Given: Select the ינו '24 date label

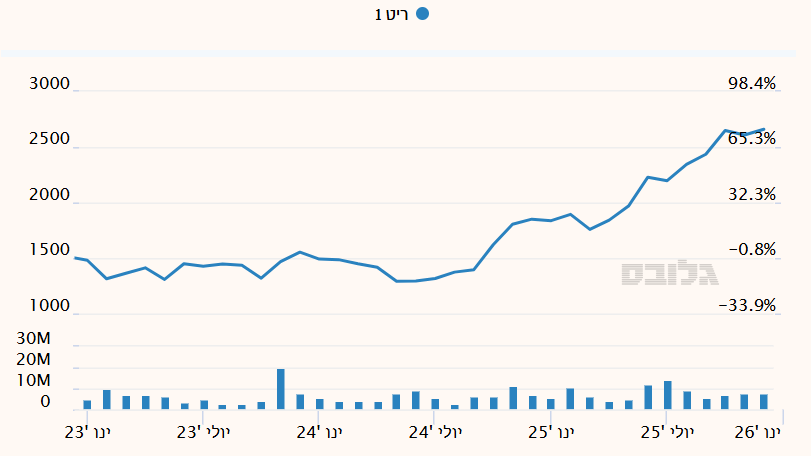Looking at the screenshot, I should tap(321, 432).
